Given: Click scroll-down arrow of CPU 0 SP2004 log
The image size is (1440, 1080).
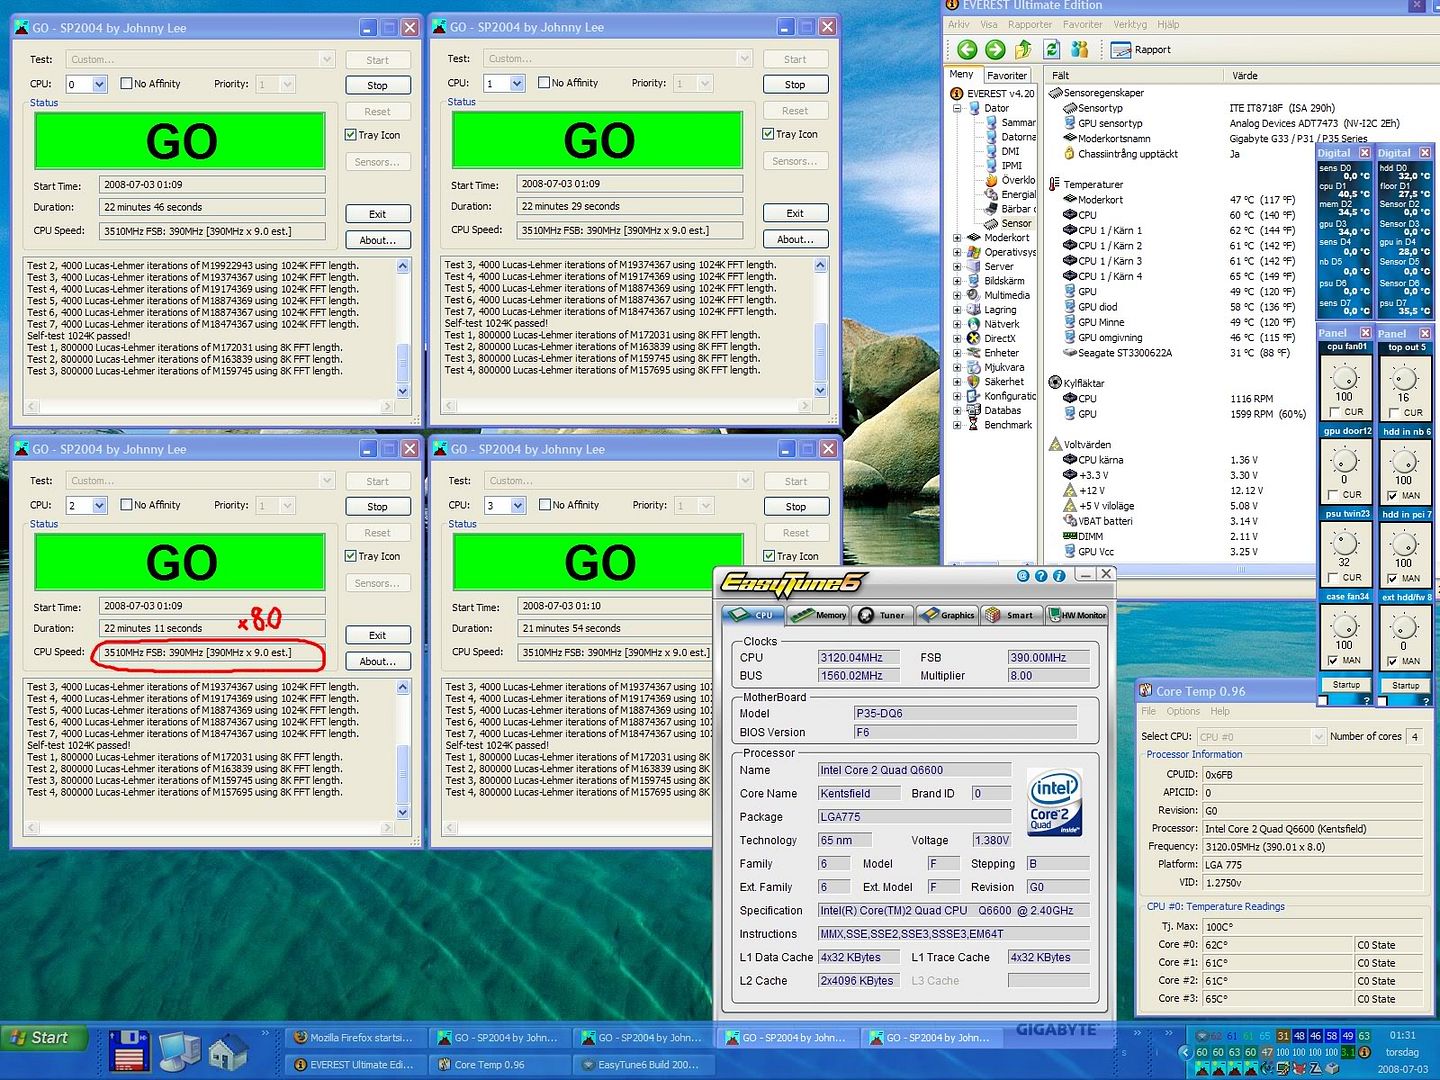Looking at the screenshot, I should click(404, 392).
